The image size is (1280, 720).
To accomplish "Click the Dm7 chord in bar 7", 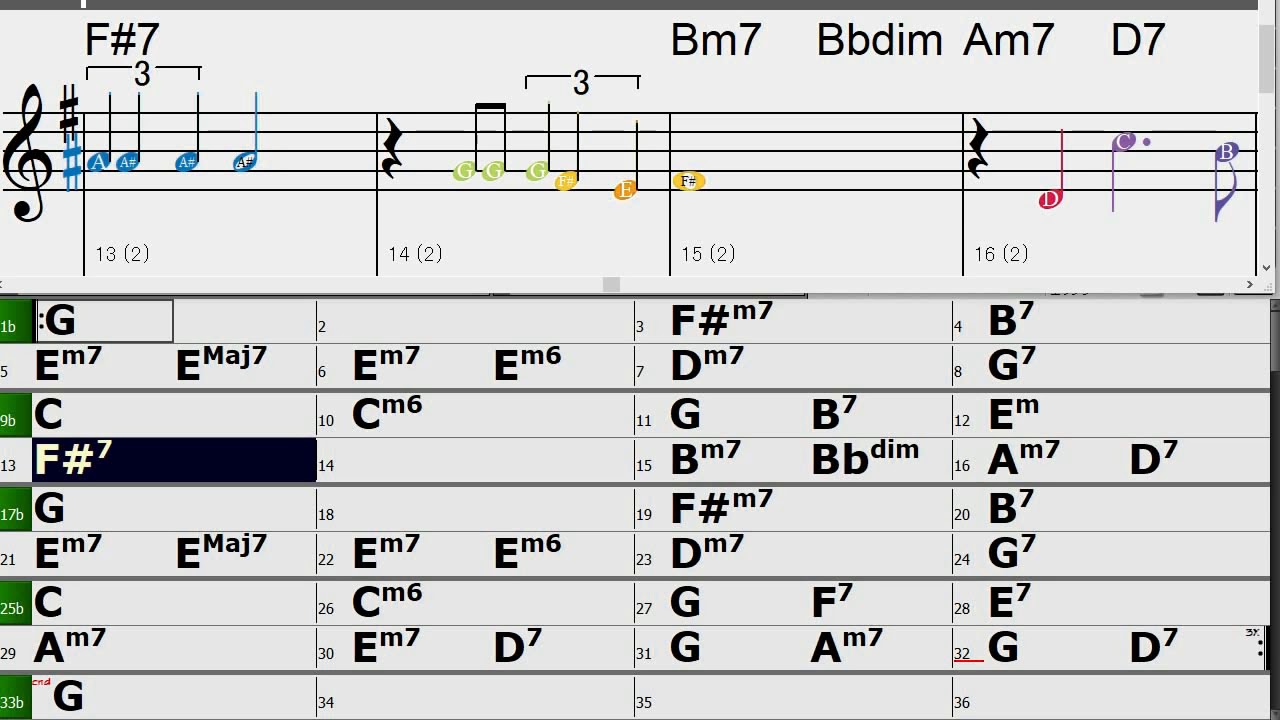I will pos(706,366).
